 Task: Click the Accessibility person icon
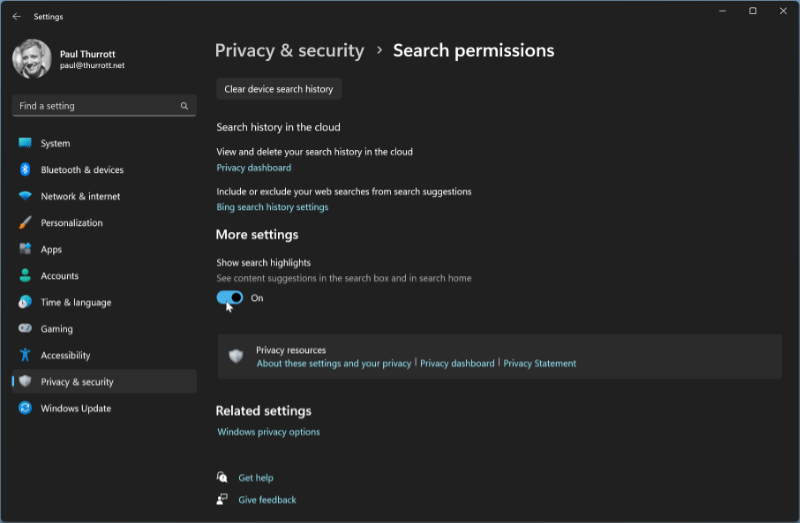[25, 355]
